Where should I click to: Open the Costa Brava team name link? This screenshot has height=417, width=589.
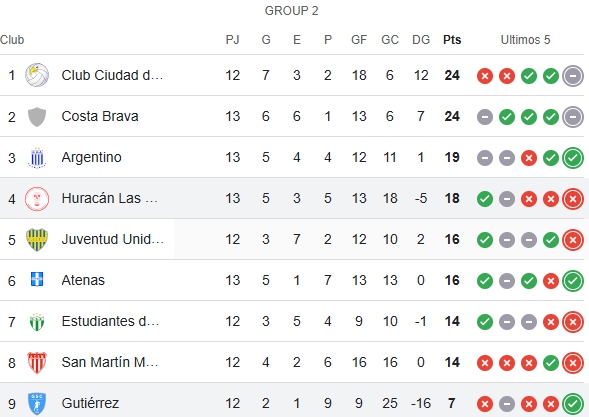click(100, 116)
